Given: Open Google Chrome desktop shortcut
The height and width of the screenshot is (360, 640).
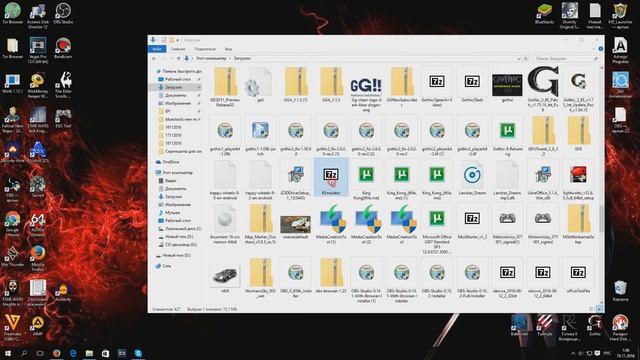Looking at the screenshot, I should (12, 224).
